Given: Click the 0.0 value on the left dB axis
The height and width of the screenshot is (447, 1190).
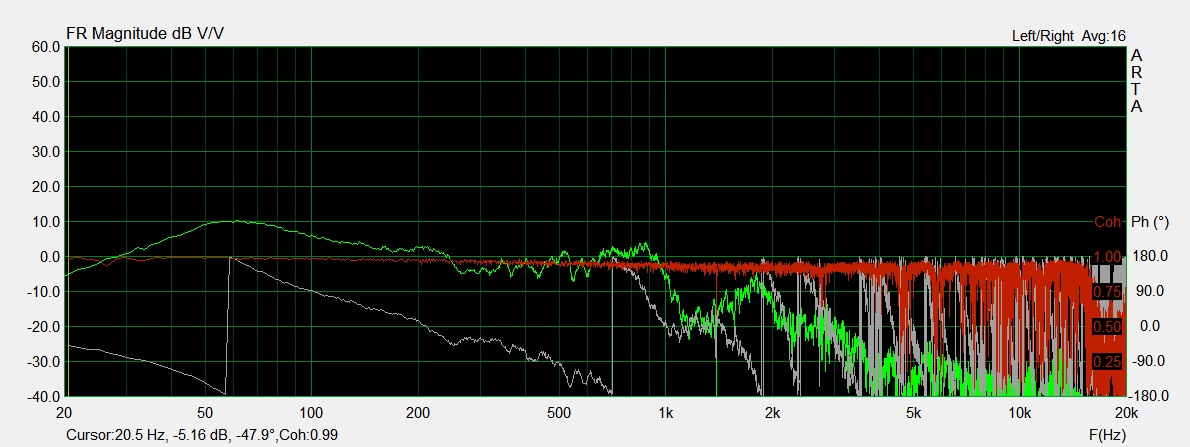Looking at the screenshot, I should (x=49, y=257).
